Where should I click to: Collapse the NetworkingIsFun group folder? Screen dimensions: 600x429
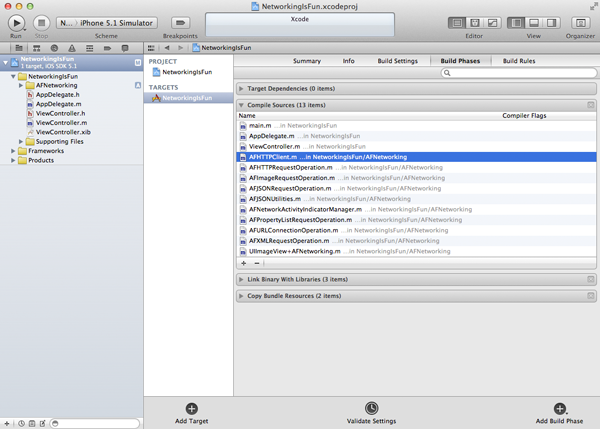tap(13, 76)
